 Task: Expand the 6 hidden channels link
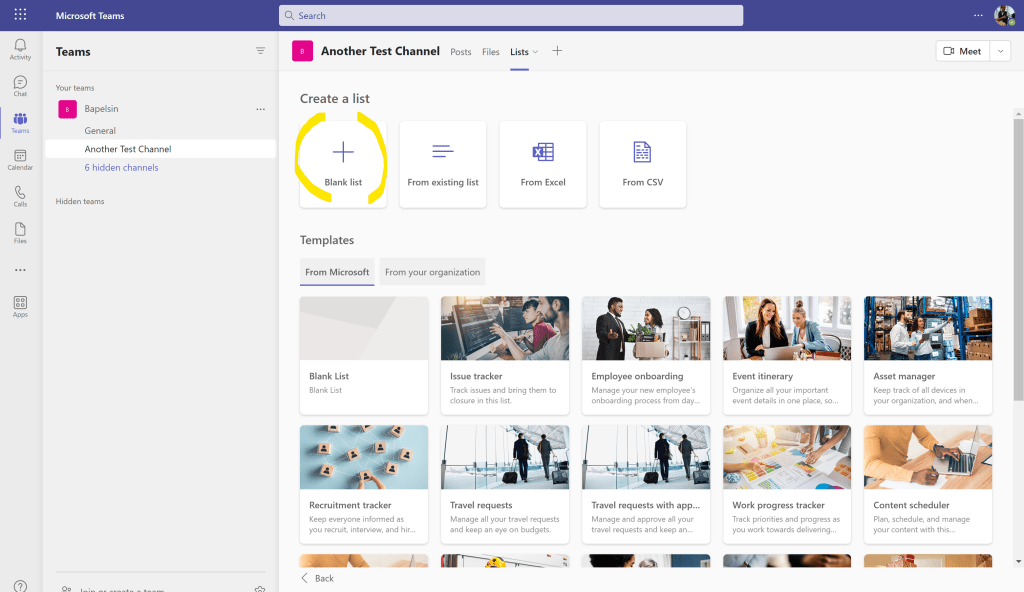(121, 167)
